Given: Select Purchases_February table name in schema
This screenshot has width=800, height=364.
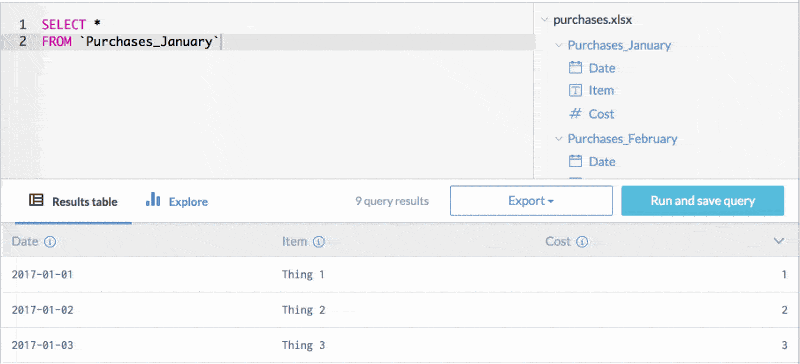Looking at the screenshot, I should [x=622, y=139].
